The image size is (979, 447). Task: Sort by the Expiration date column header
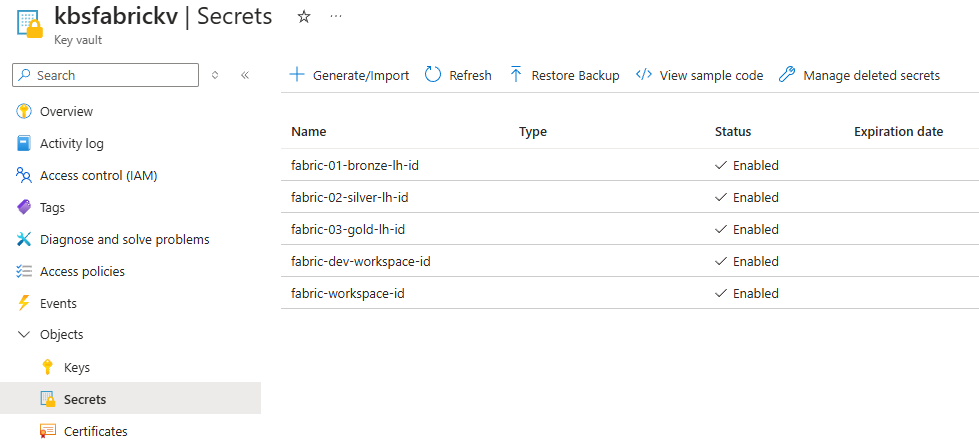898,132
